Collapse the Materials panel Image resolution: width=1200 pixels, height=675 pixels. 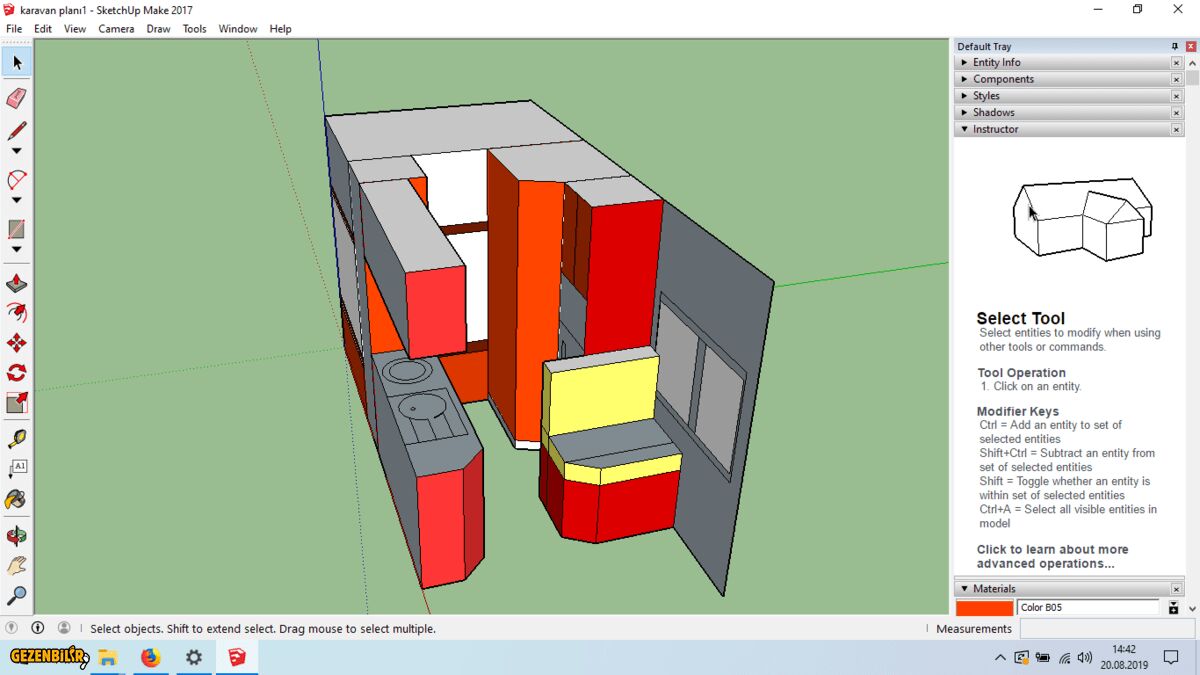coord(1062,589)
